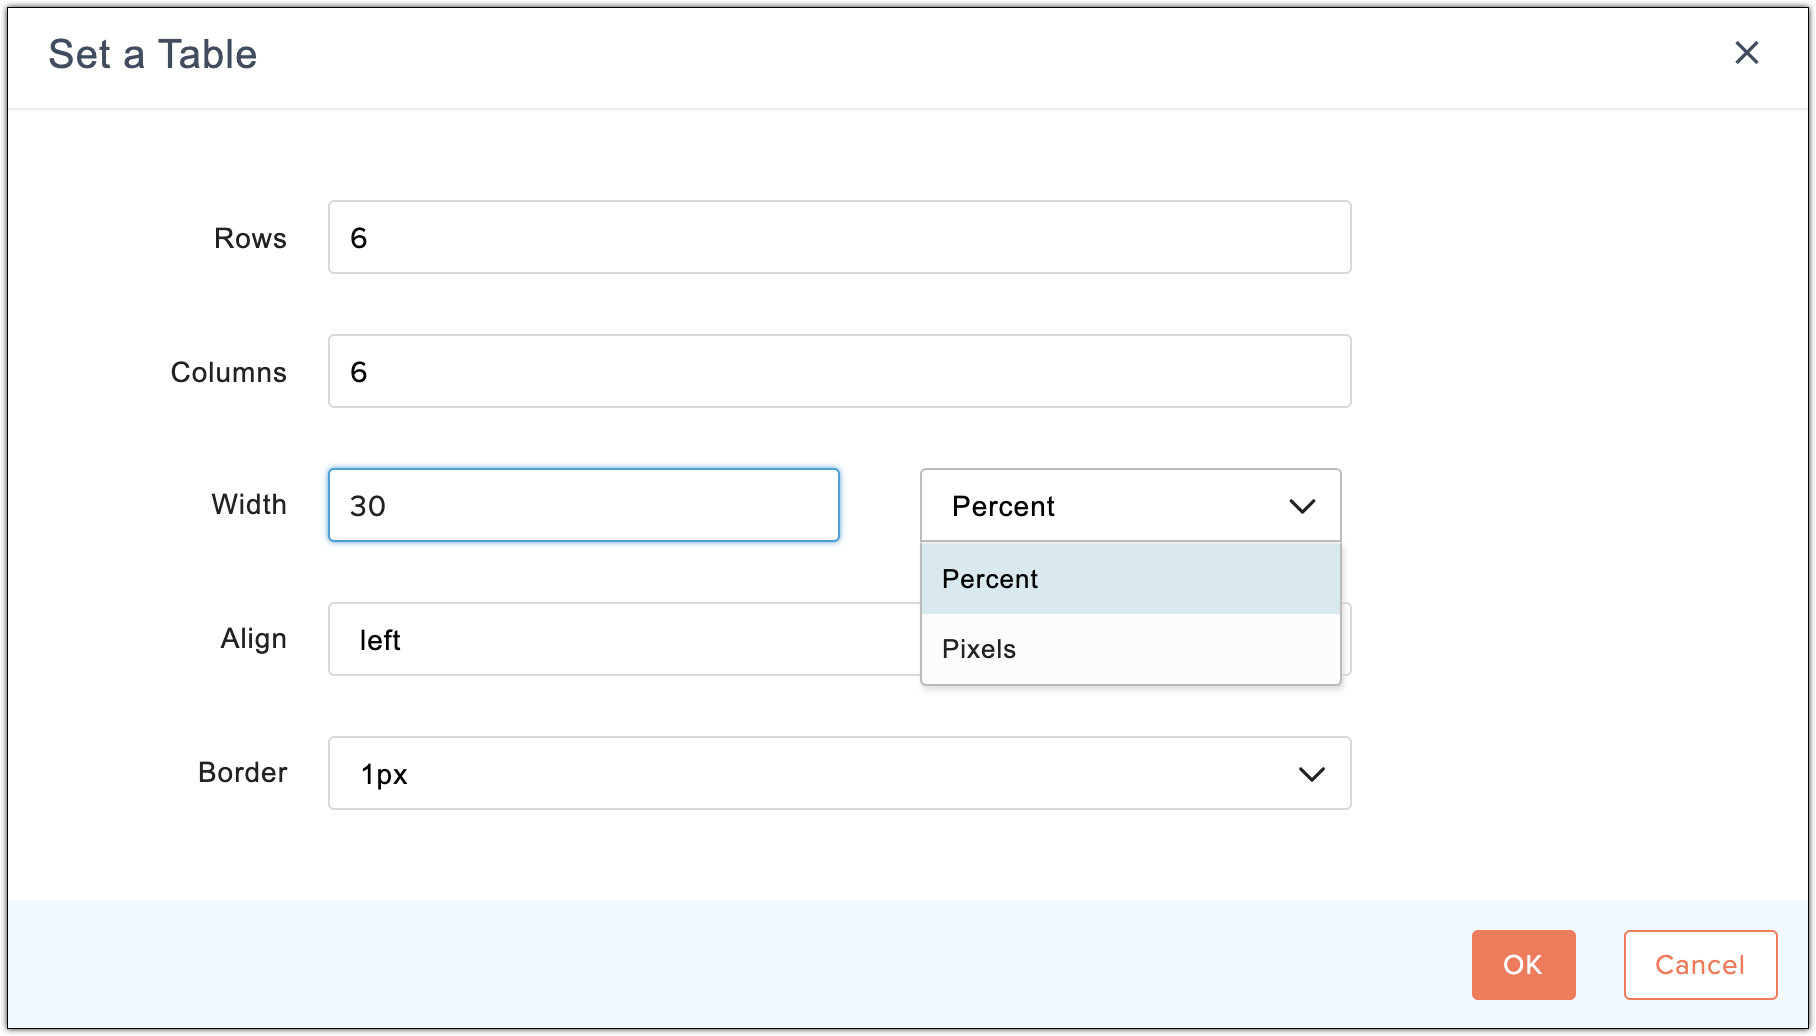Click the Width label
The image size is (1816, 1036).
(249, 505)
